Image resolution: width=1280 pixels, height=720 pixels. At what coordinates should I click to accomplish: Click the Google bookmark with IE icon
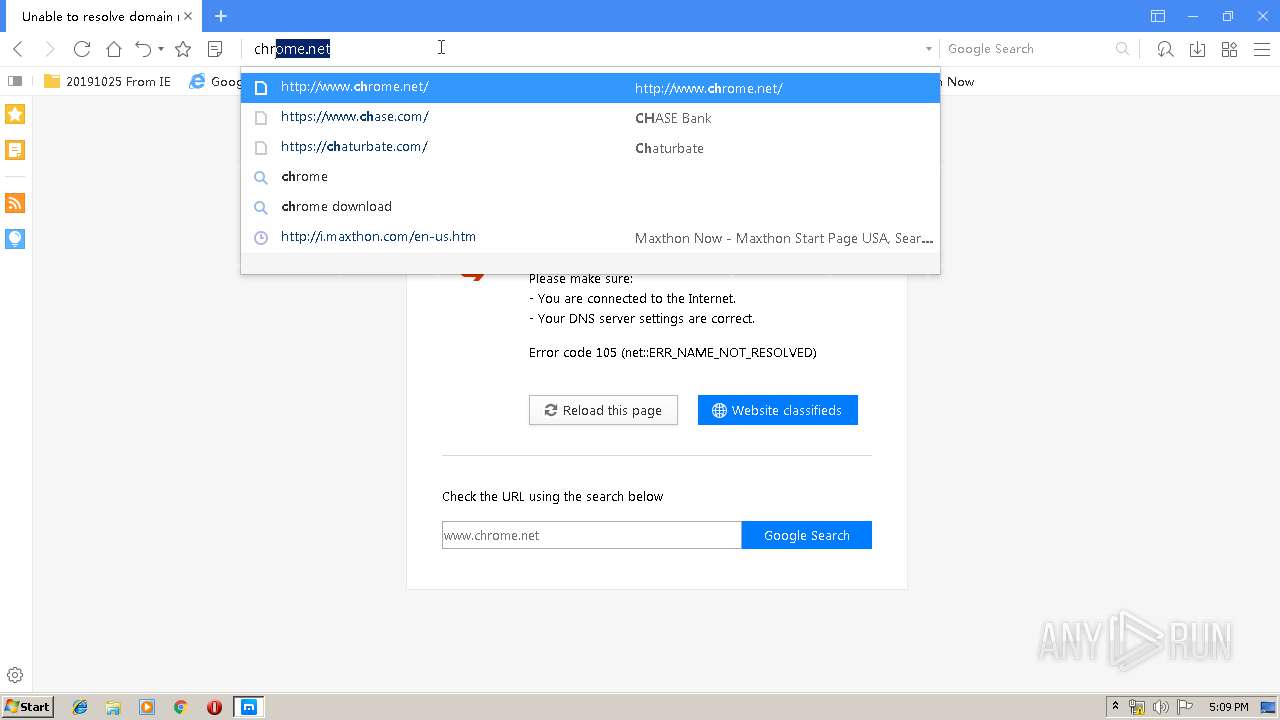(x=214, y=81)
